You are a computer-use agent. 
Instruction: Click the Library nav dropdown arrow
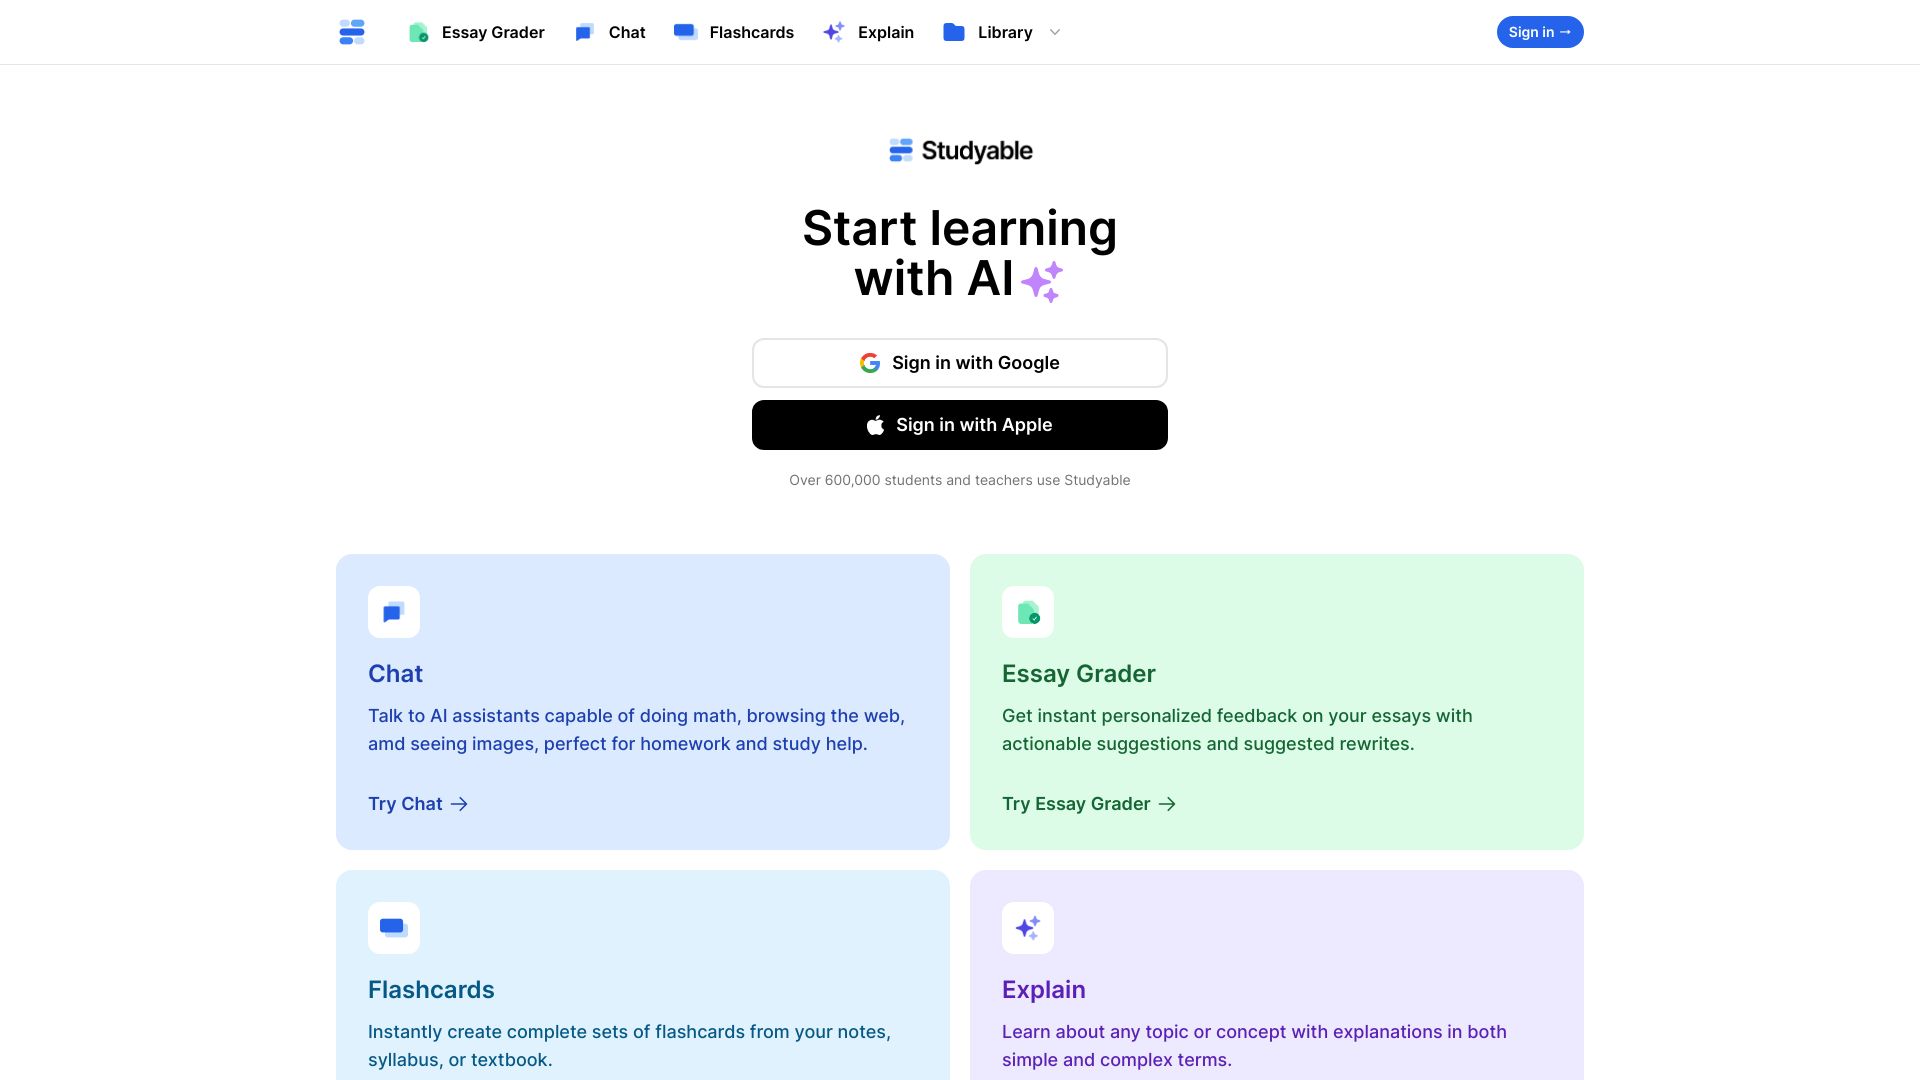[1055, 32]
